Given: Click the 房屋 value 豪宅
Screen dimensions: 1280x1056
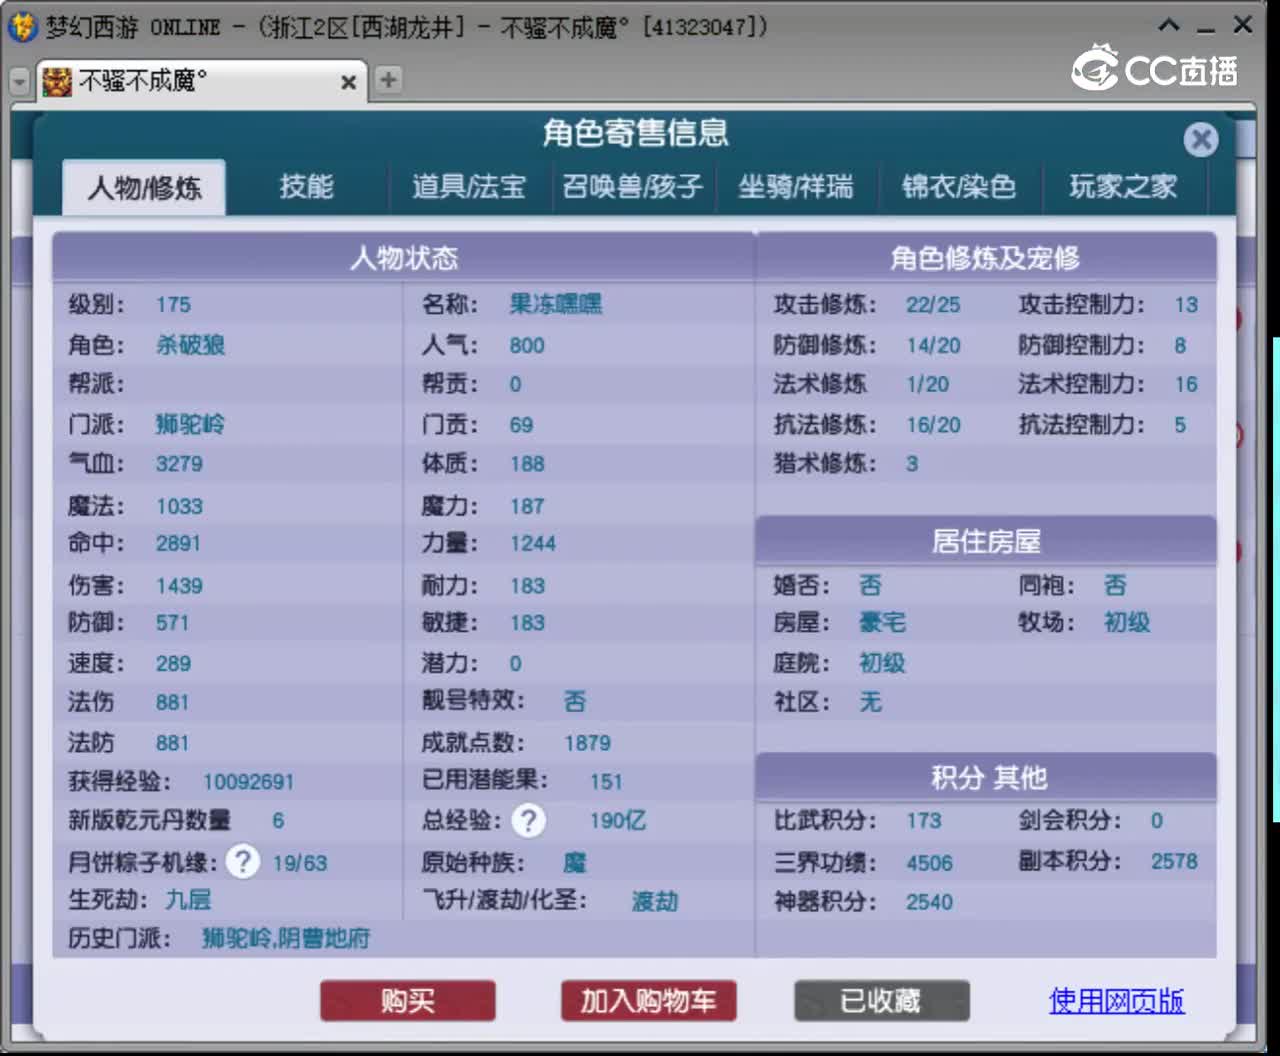Looking at the screenshot, I should point(882,623).
